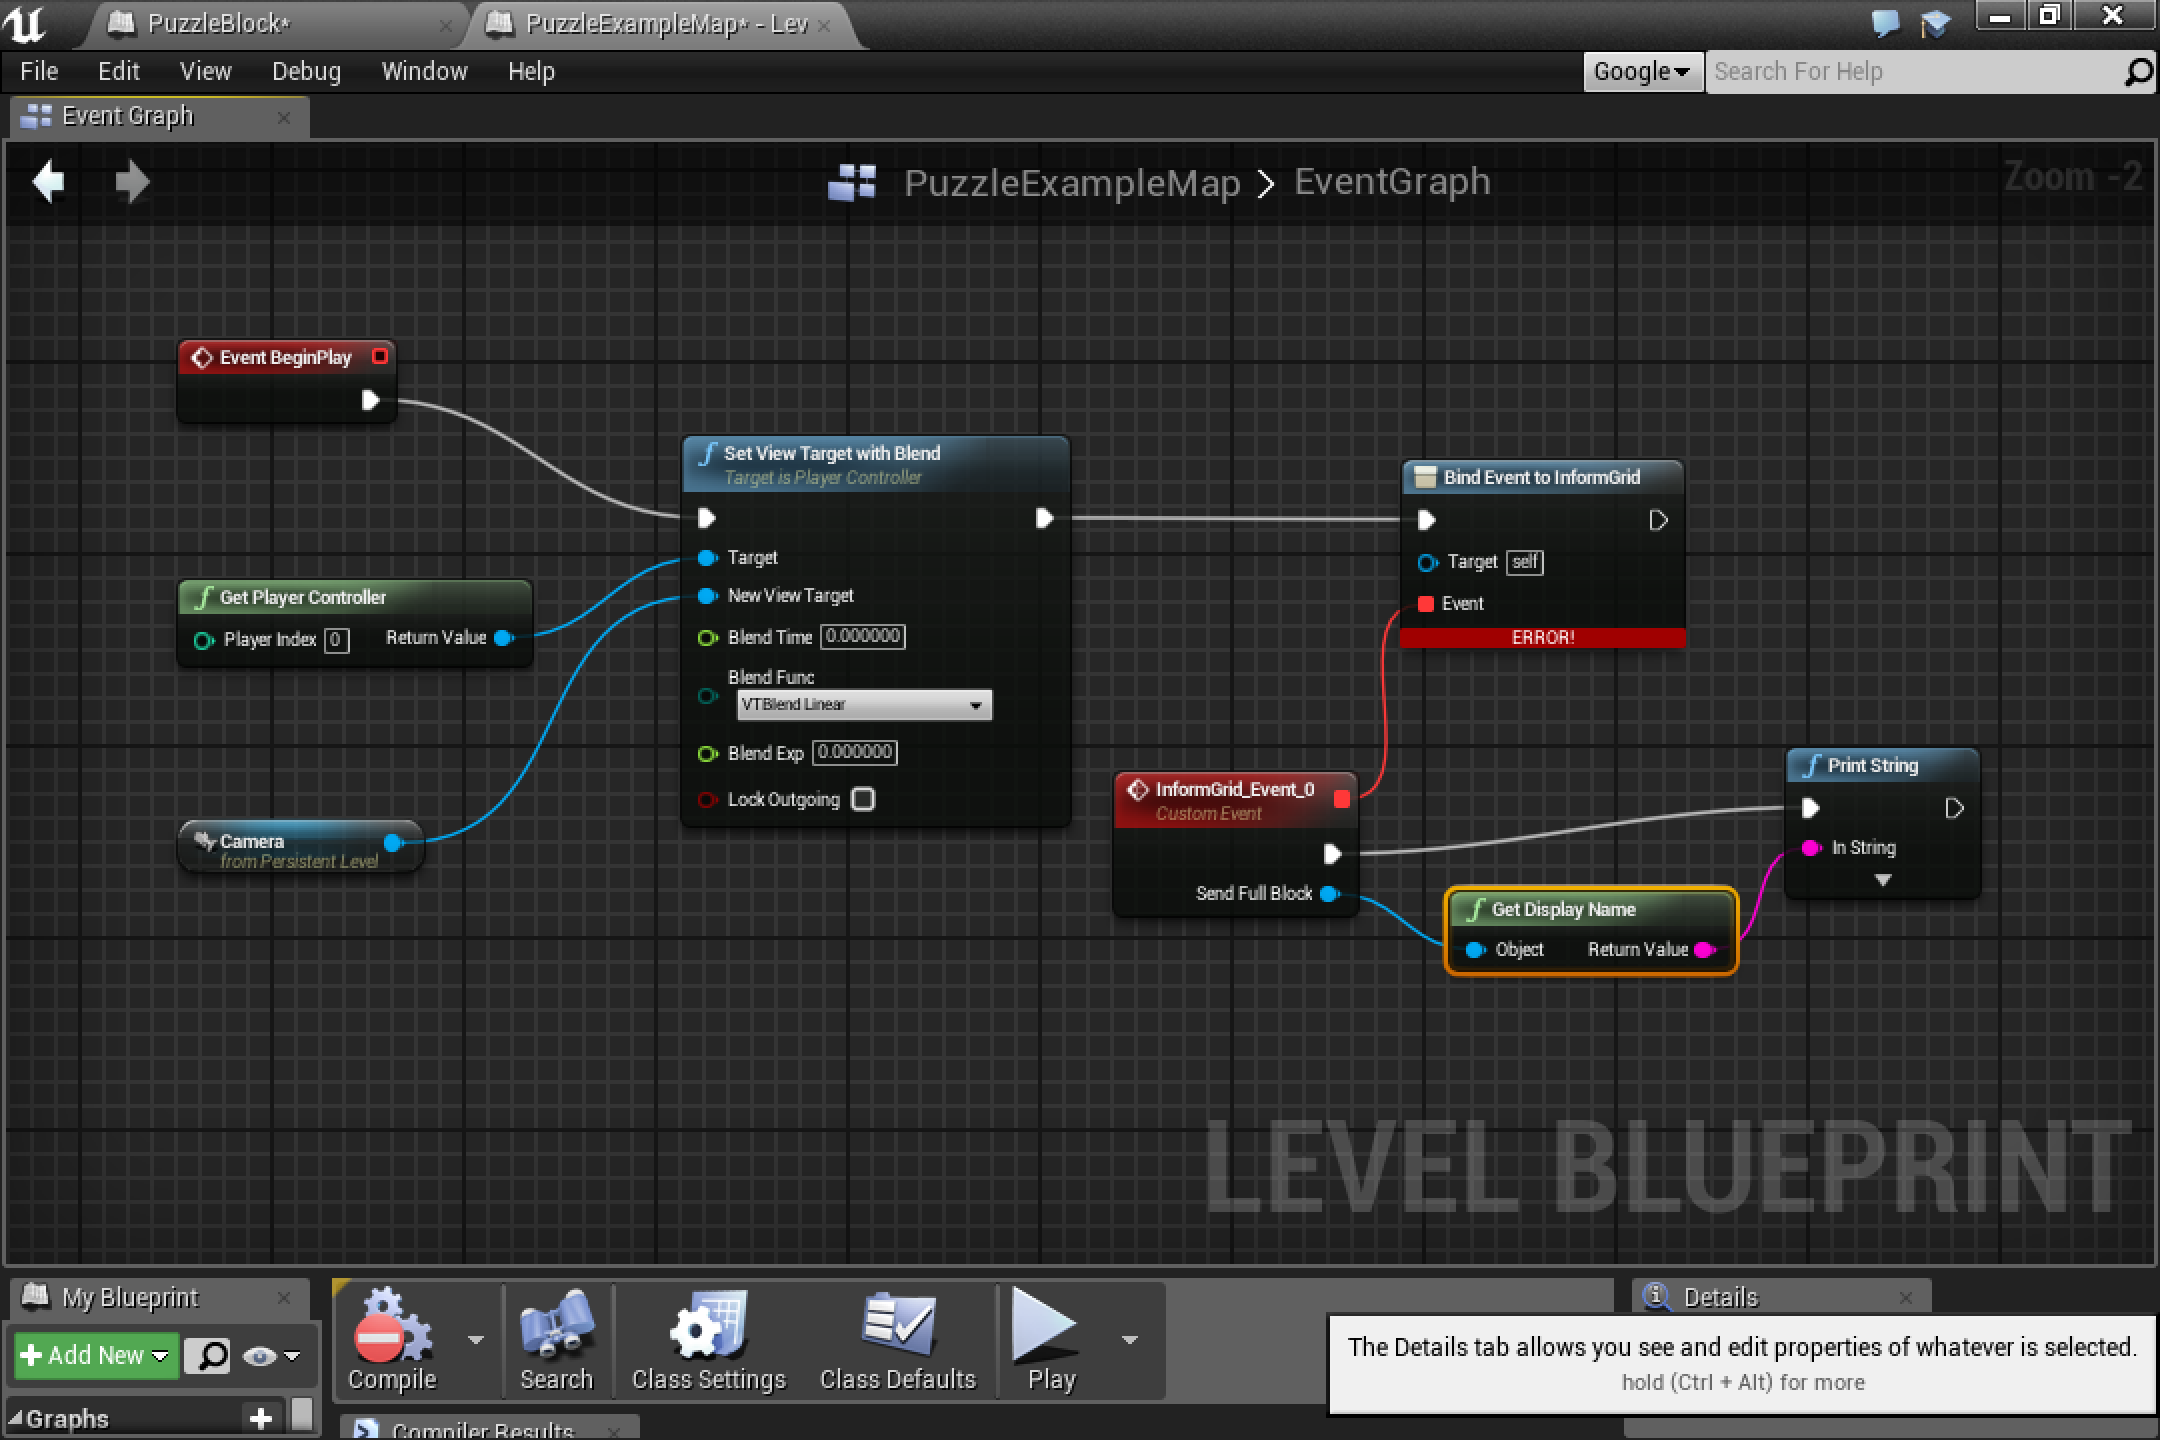
Task: Toggle the eye view options in My Blueprint
Action: pos(270,1356)
